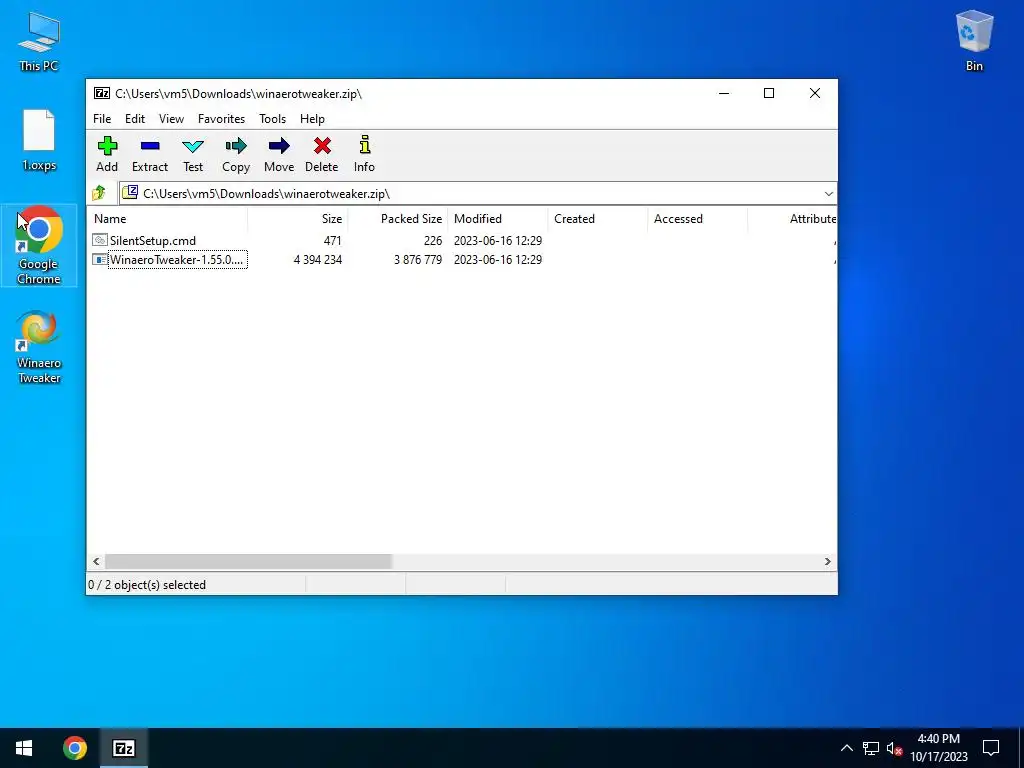Show hidden system tray icons

coord(846,748)
